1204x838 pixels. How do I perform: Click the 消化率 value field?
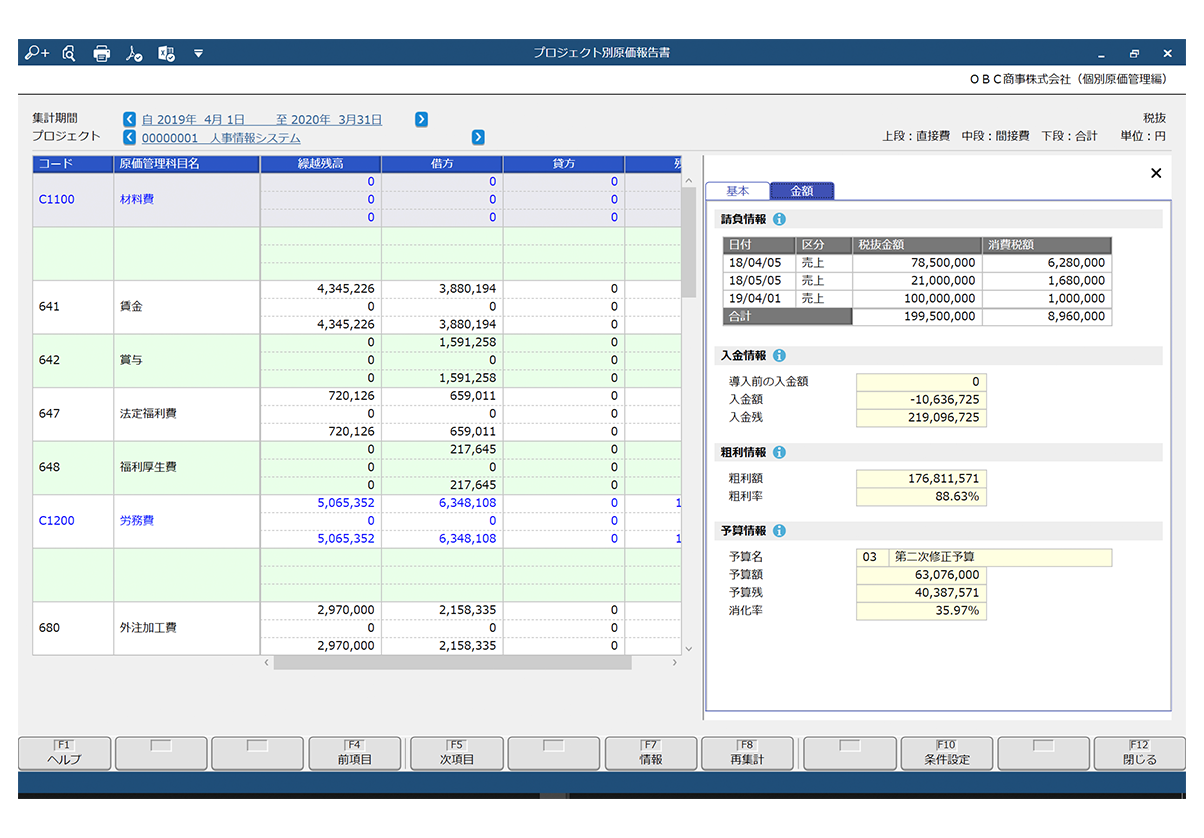[x=921, y=611]
